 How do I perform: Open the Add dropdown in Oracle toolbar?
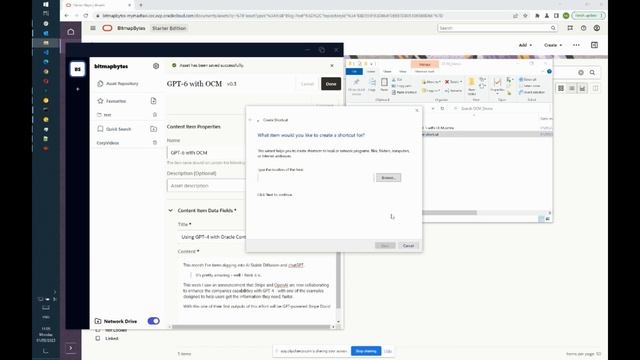[525, 45]
